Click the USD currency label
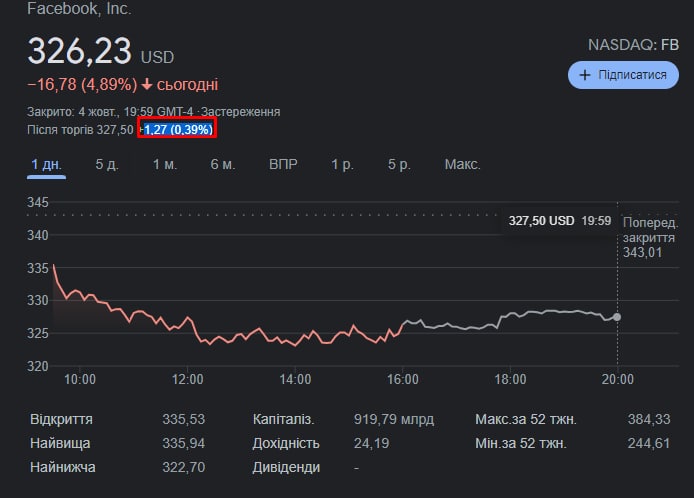694x498 pixels. [157, 58]
